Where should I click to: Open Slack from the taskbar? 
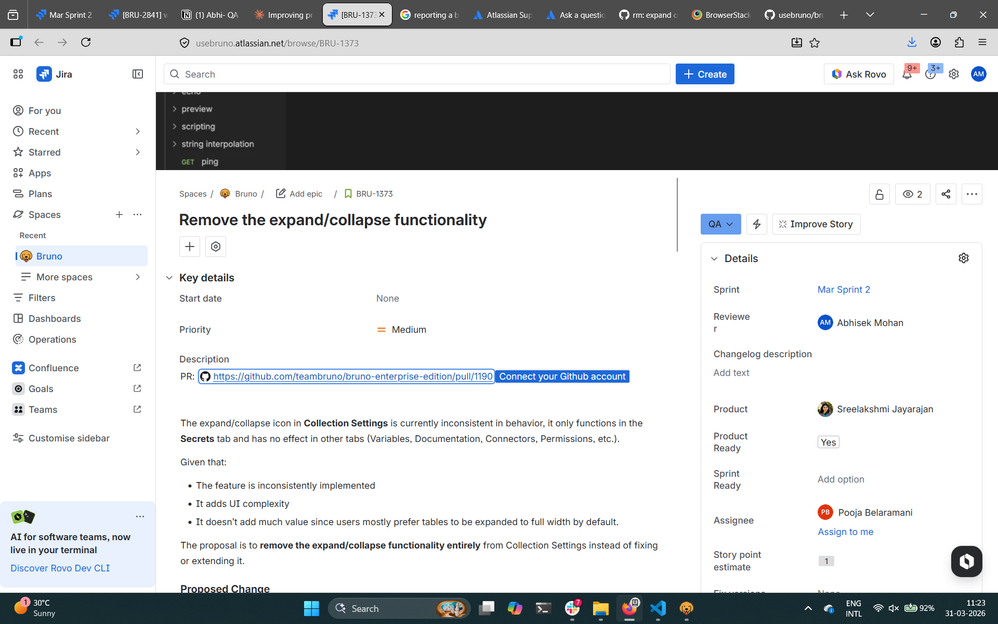572,608
